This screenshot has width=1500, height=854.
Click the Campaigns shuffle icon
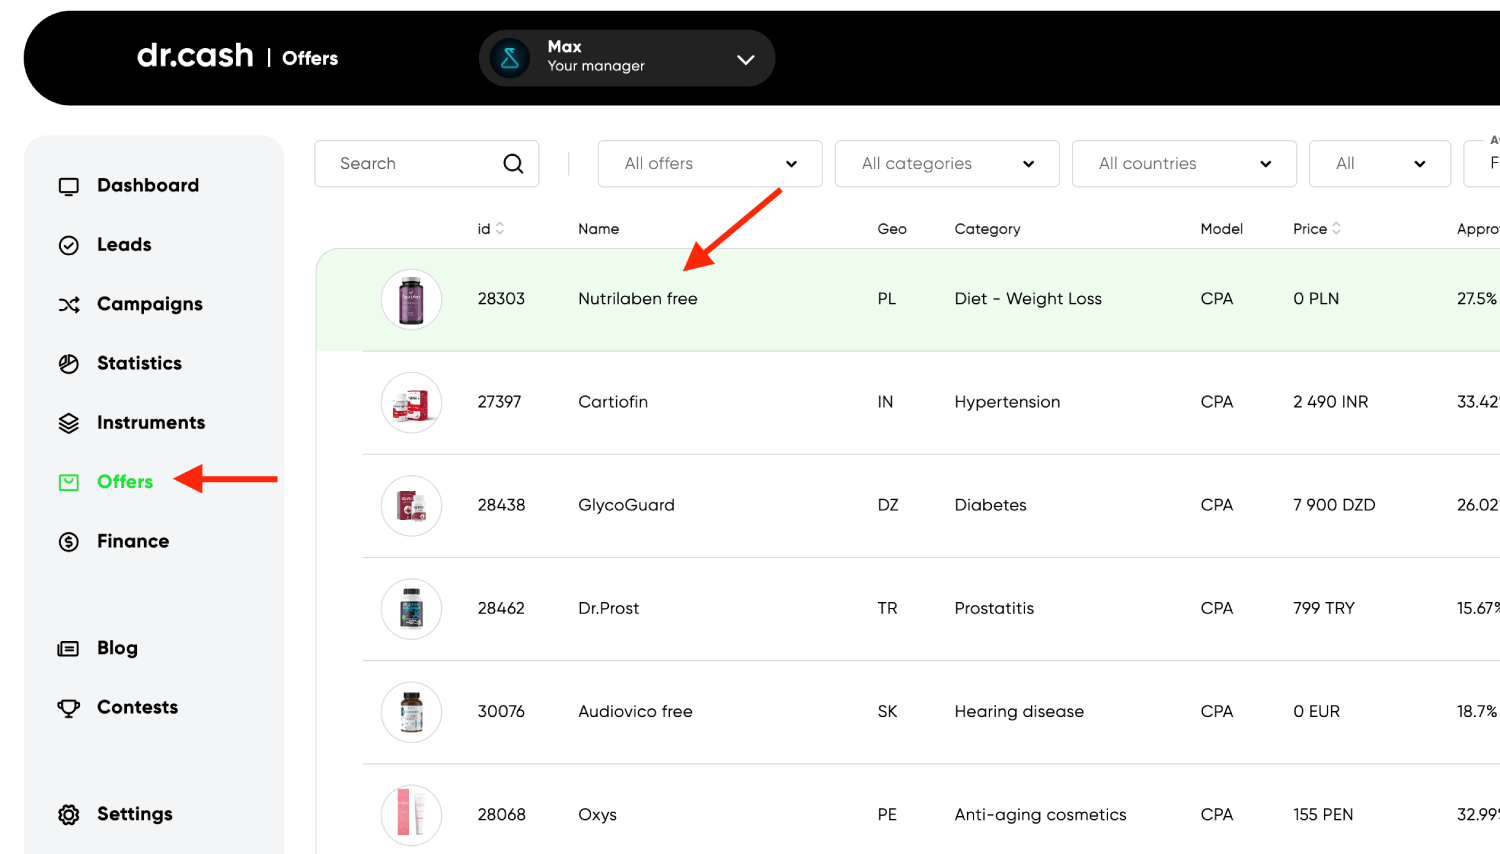tap(69, 305)
